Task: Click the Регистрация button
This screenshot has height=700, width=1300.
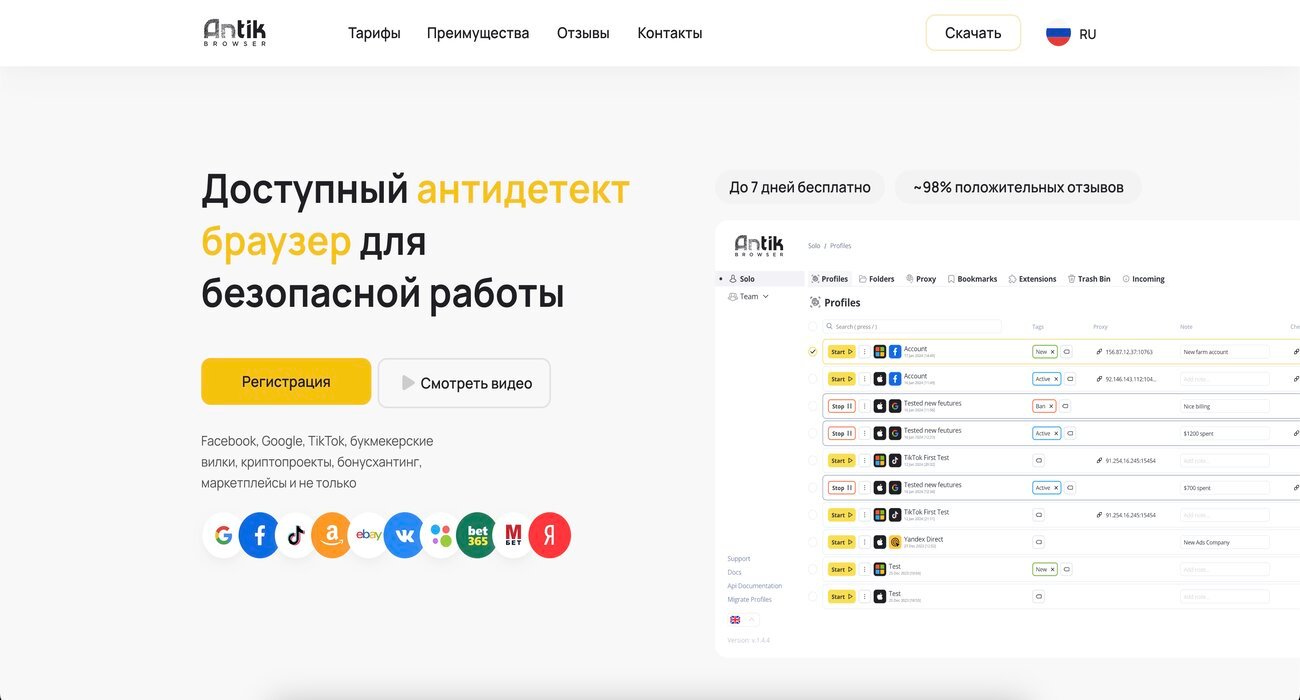Action: 286,381
